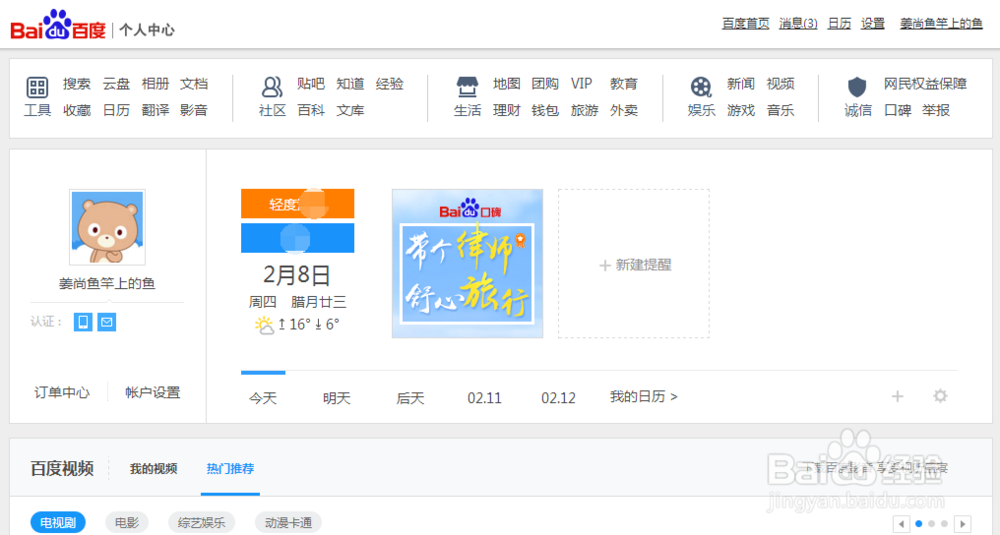Viewport: 1000px width, 535px height.
Task: Select the 电视剧 category pill
Action: click(x=58, y=523)
